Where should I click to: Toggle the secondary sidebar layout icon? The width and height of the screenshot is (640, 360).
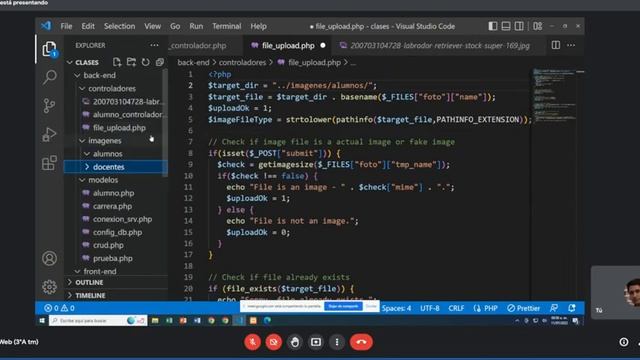click(x=519, y=26)
